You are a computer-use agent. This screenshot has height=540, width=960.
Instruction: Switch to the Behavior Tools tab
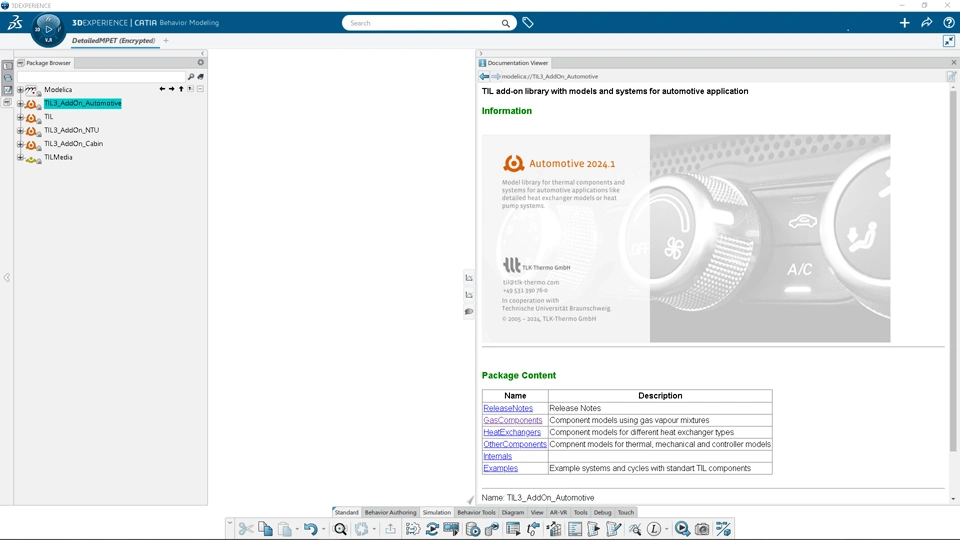[476, 512]
